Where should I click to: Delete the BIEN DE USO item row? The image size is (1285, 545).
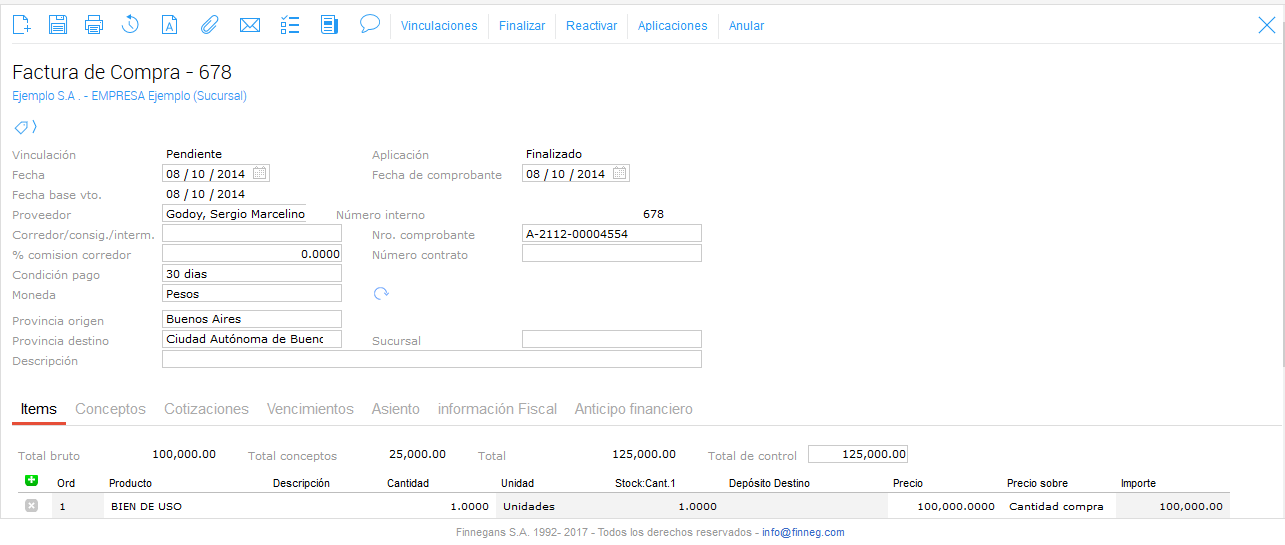pyautogui.click(x=31, y=506)
